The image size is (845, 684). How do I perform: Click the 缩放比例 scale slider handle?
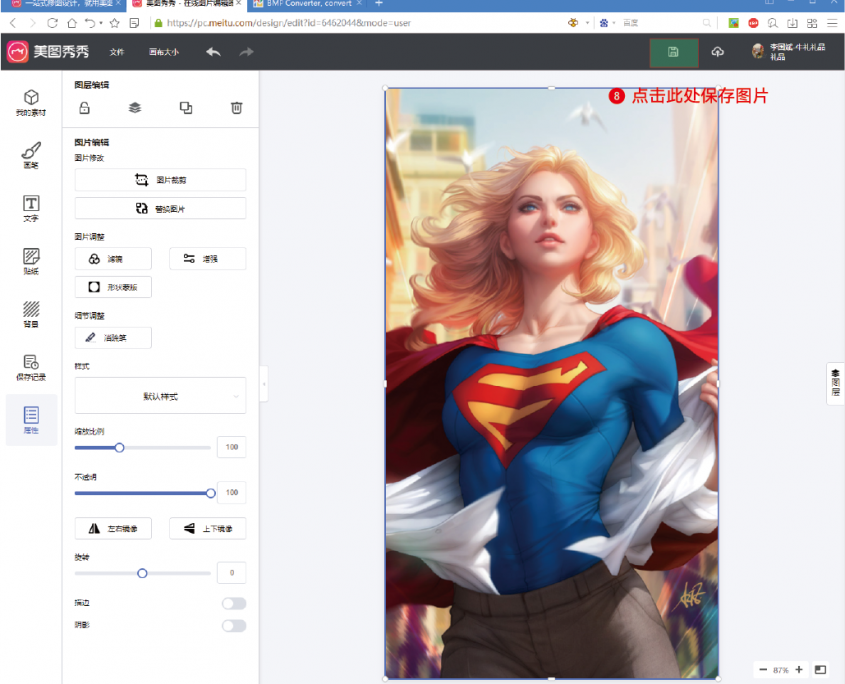[x=120, y=447]
